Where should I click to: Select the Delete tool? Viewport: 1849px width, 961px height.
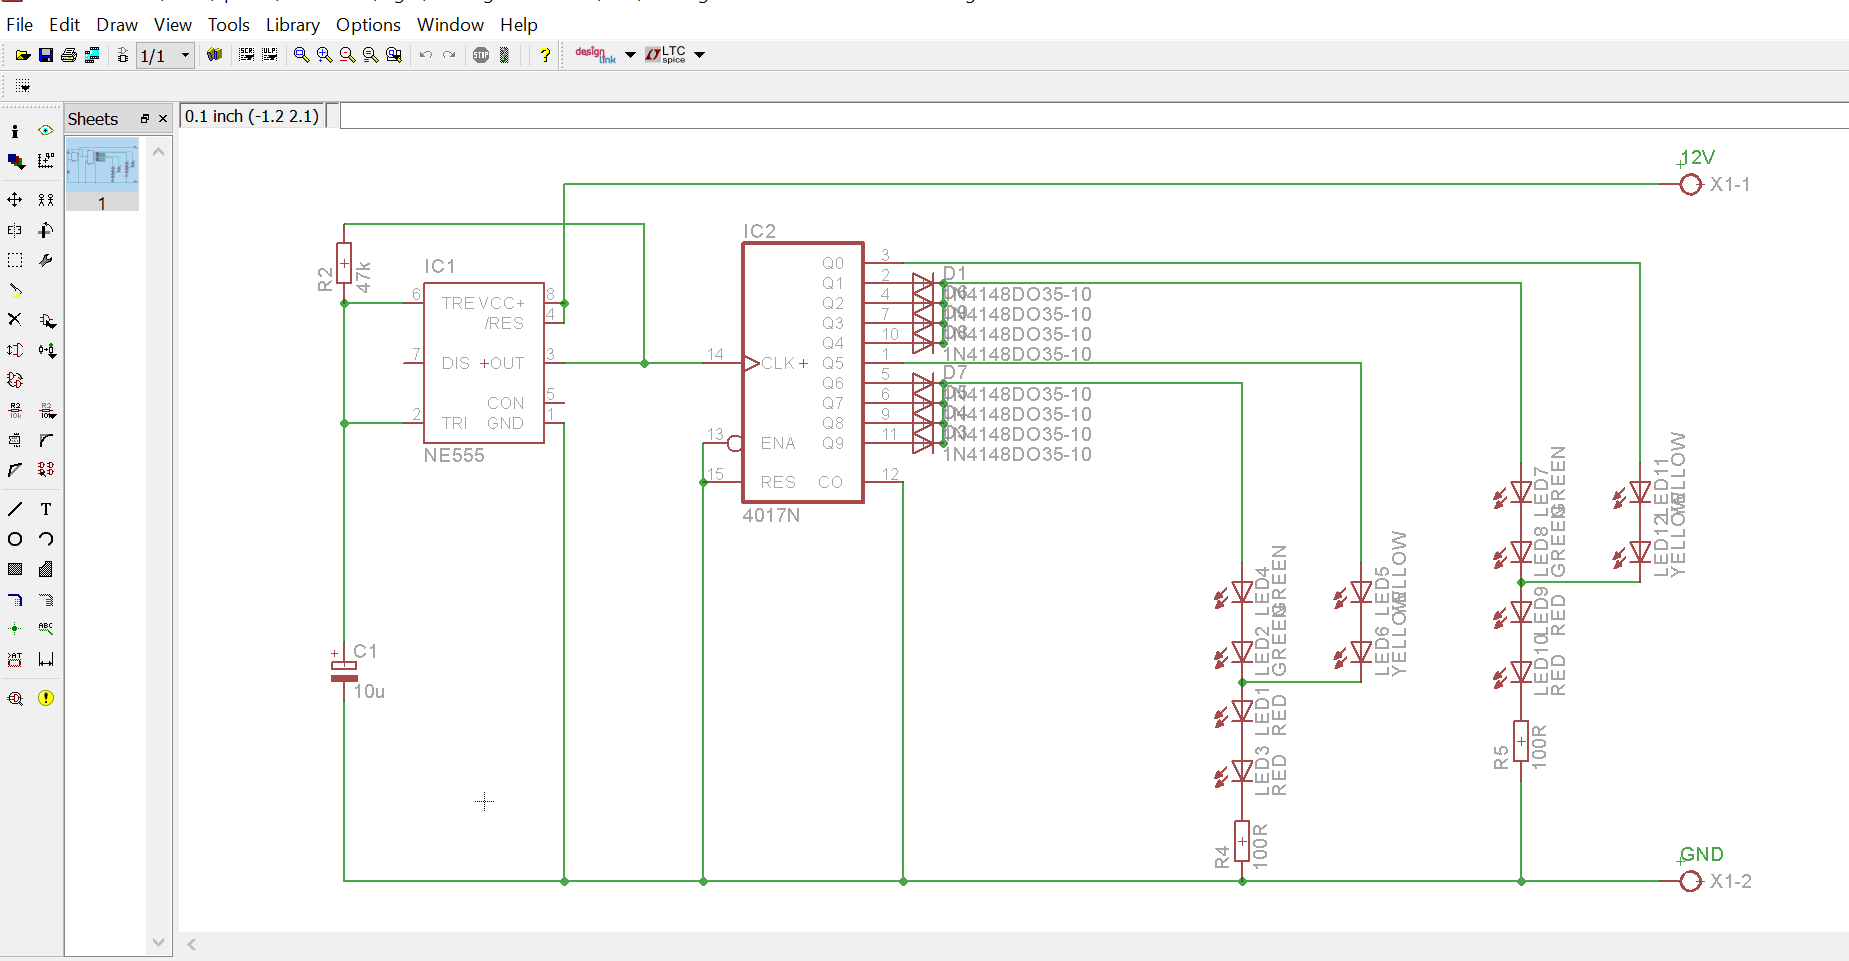tap(15, 320)
